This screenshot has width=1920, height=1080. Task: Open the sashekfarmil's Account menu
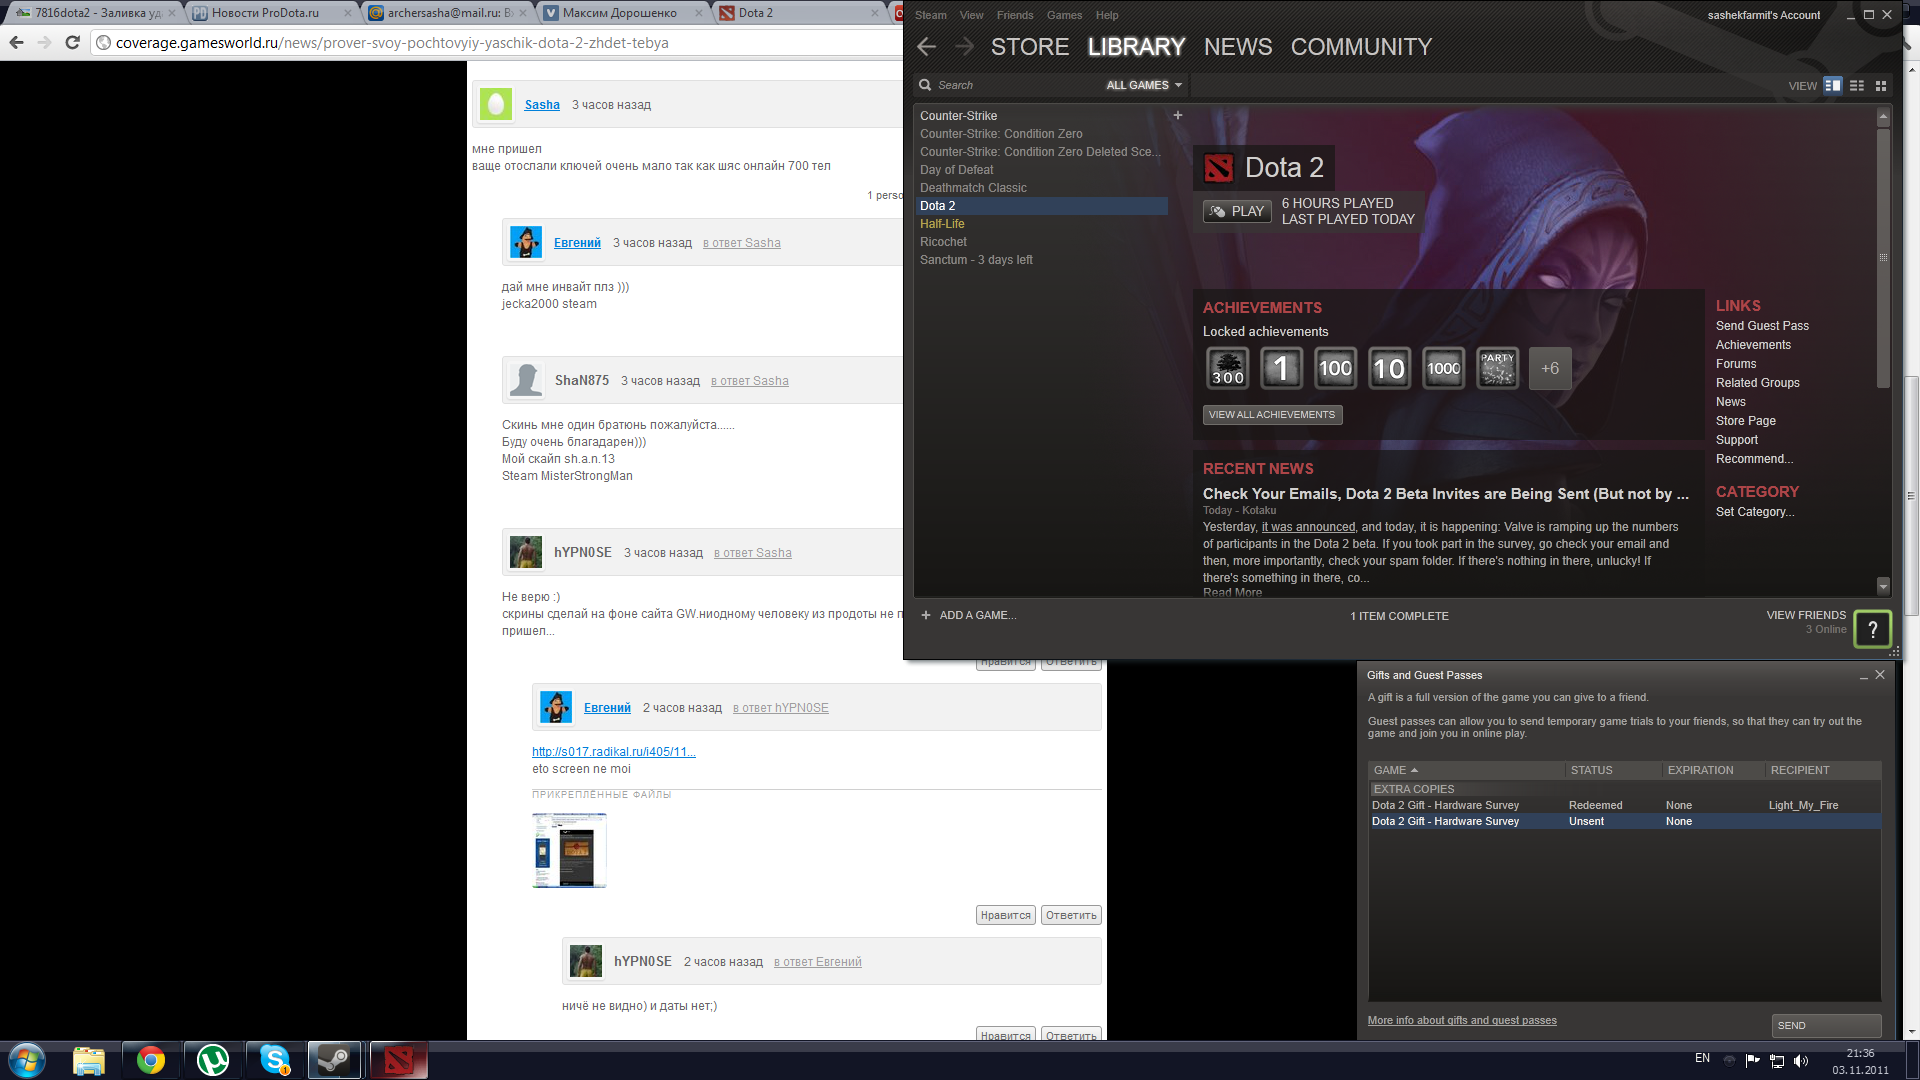(x=1763, y=15)
